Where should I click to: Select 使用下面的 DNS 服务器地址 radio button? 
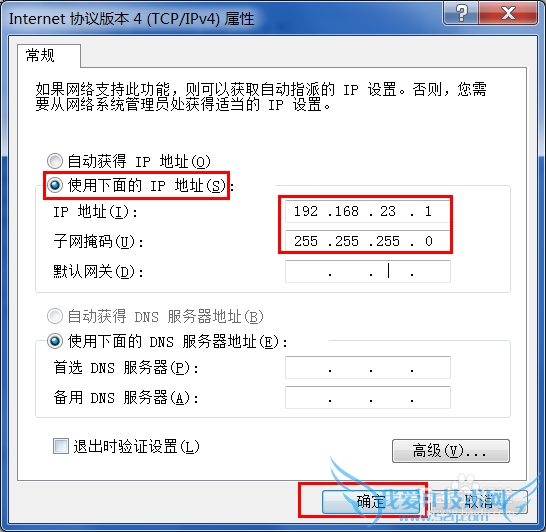coord(55,341)
